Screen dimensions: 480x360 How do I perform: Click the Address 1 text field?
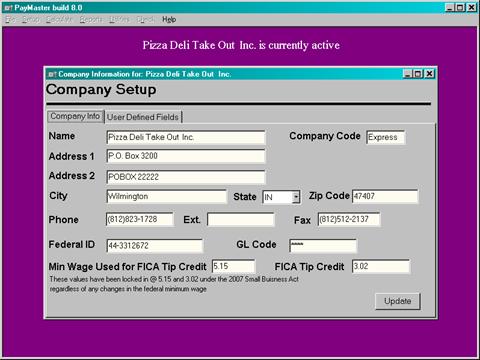186,156
